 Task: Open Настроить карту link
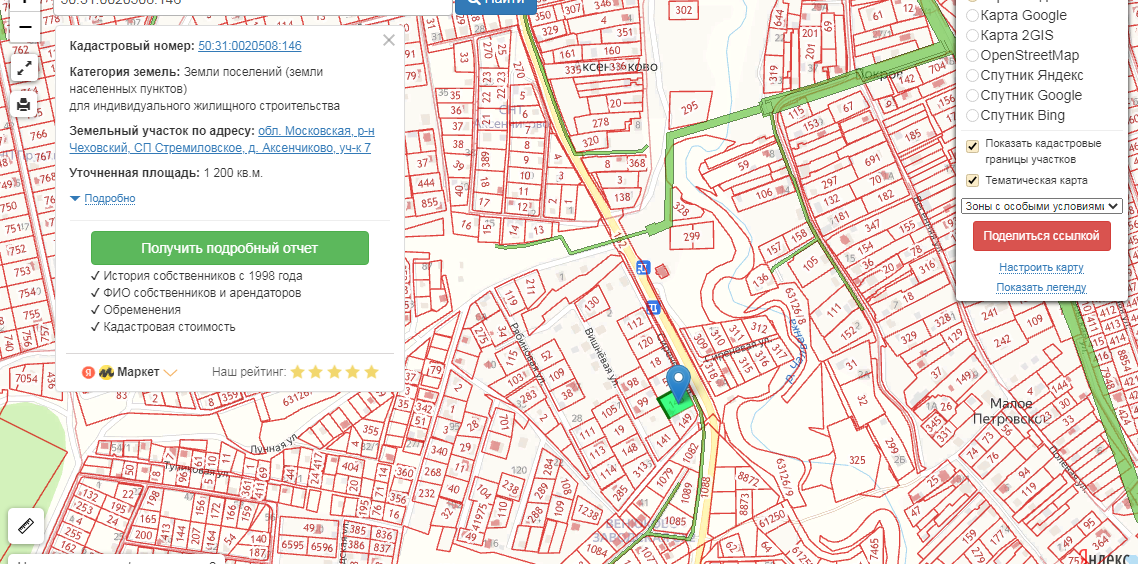(1041, 267)
